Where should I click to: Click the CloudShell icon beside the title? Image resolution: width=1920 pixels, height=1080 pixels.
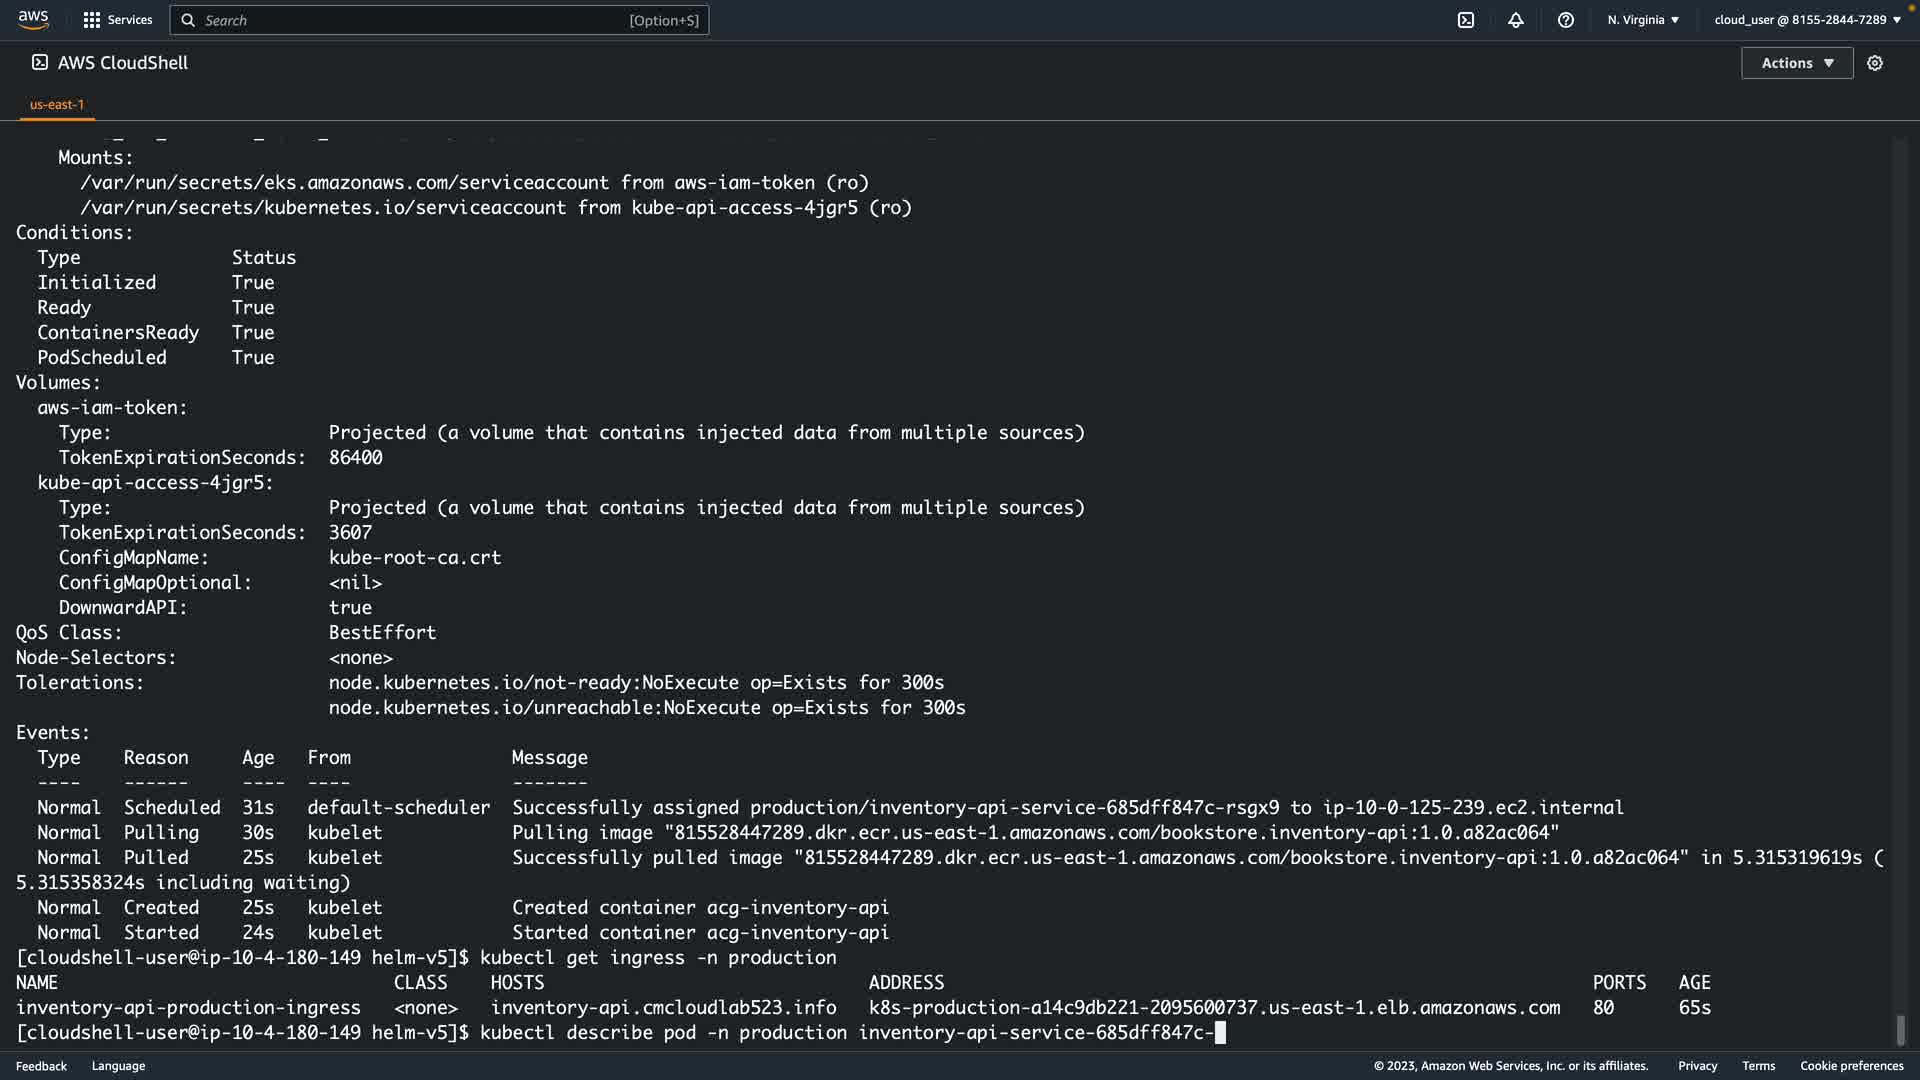pos(40,62)
